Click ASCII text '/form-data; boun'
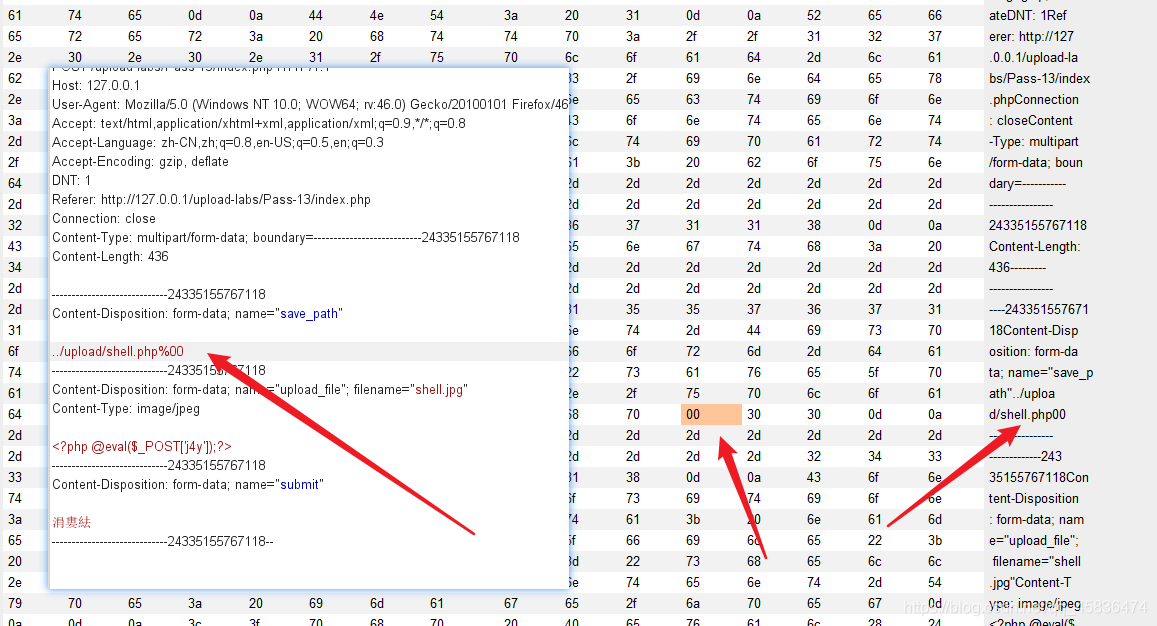 pyautogui.click(x=1036, y=162)
